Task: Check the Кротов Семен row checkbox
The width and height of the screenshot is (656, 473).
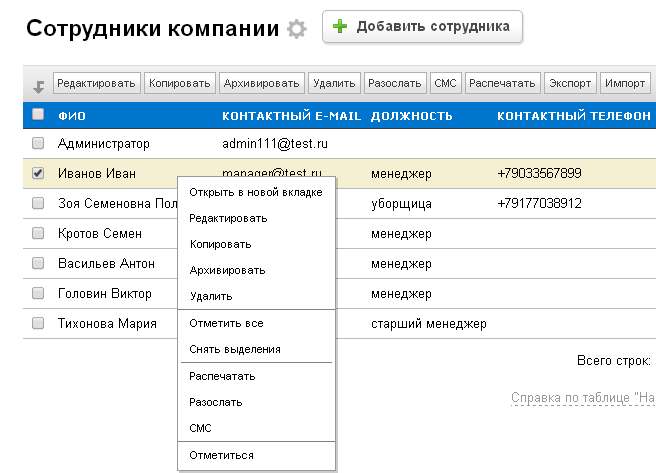Action: (38, 233)
